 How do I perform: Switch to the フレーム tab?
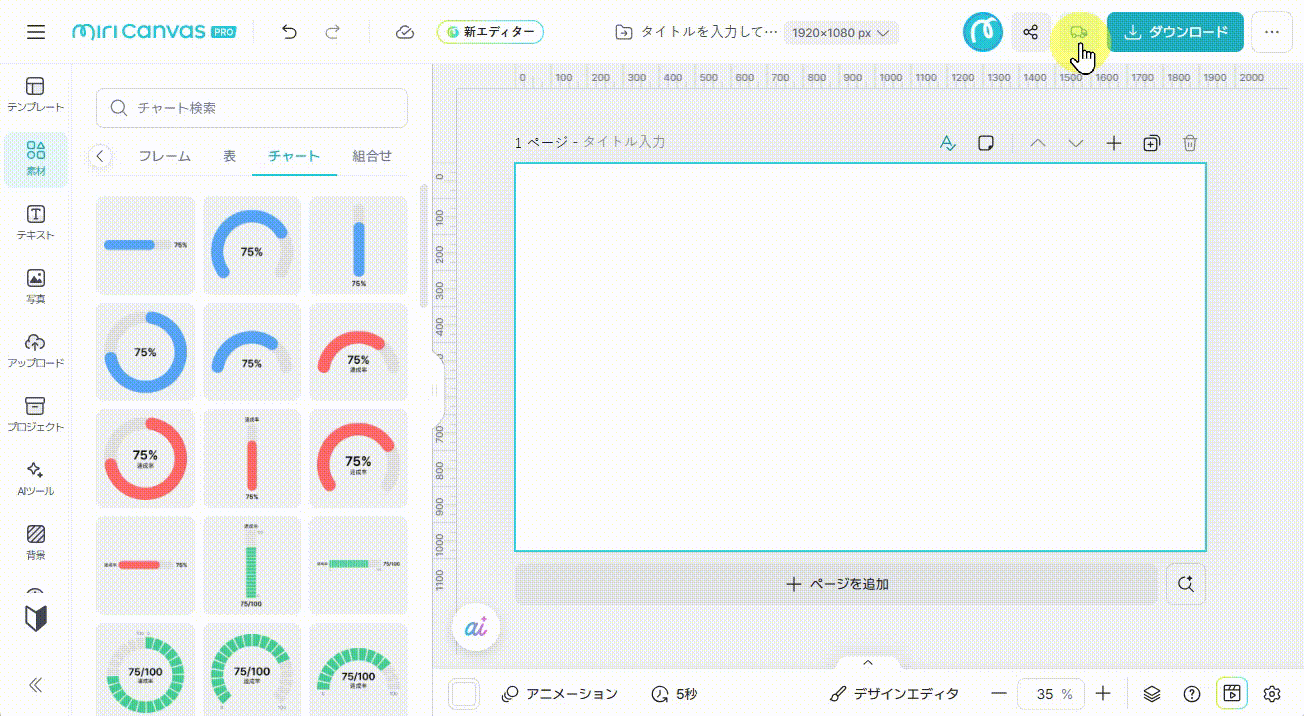164,156
